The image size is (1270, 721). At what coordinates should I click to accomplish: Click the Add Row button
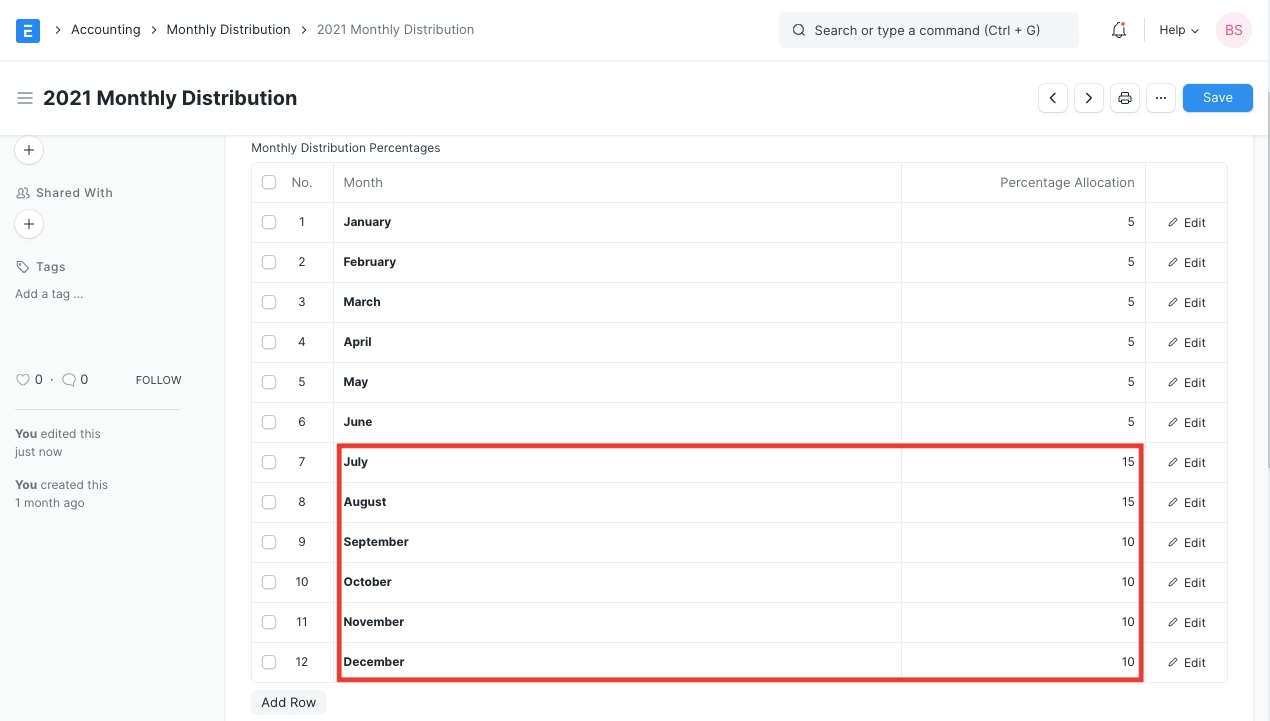click(288, 702)
